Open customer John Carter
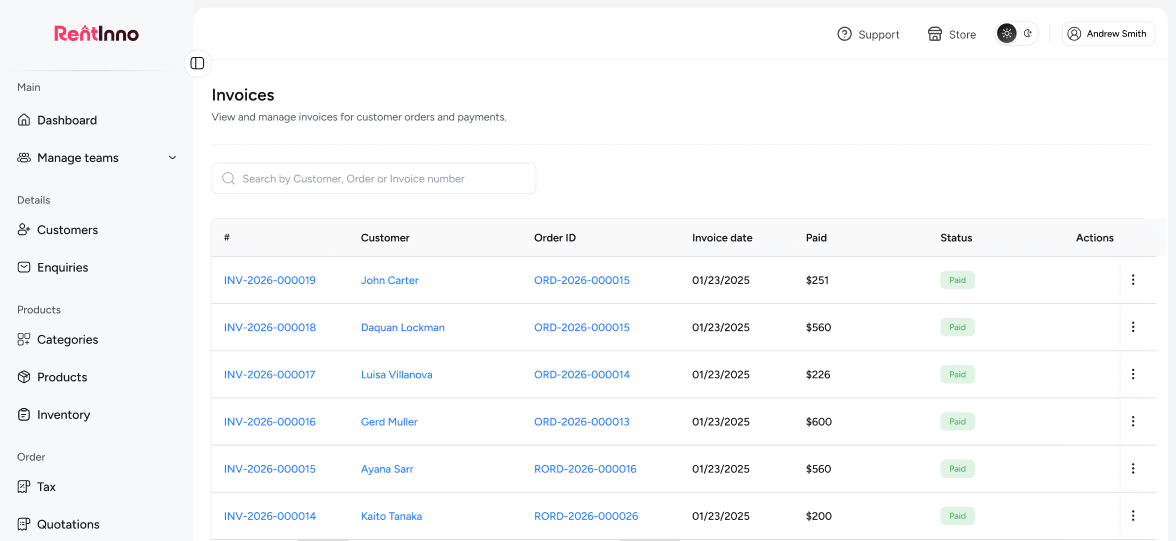The height and width of the screenshot is (541, 1176). 390,281
